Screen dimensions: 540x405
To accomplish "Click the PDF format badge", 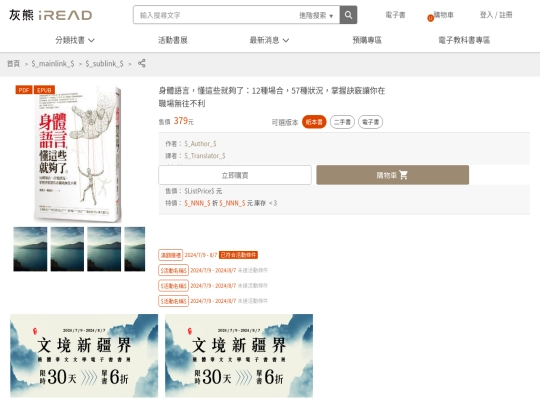I will (x=24, y=90).
